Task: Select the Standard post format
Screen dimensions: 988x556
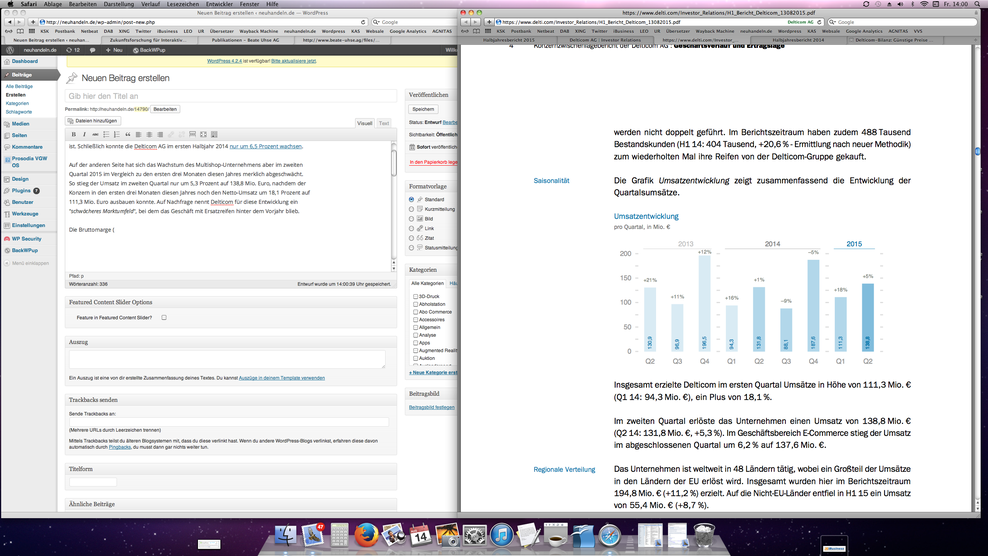Action: point(411,199)
